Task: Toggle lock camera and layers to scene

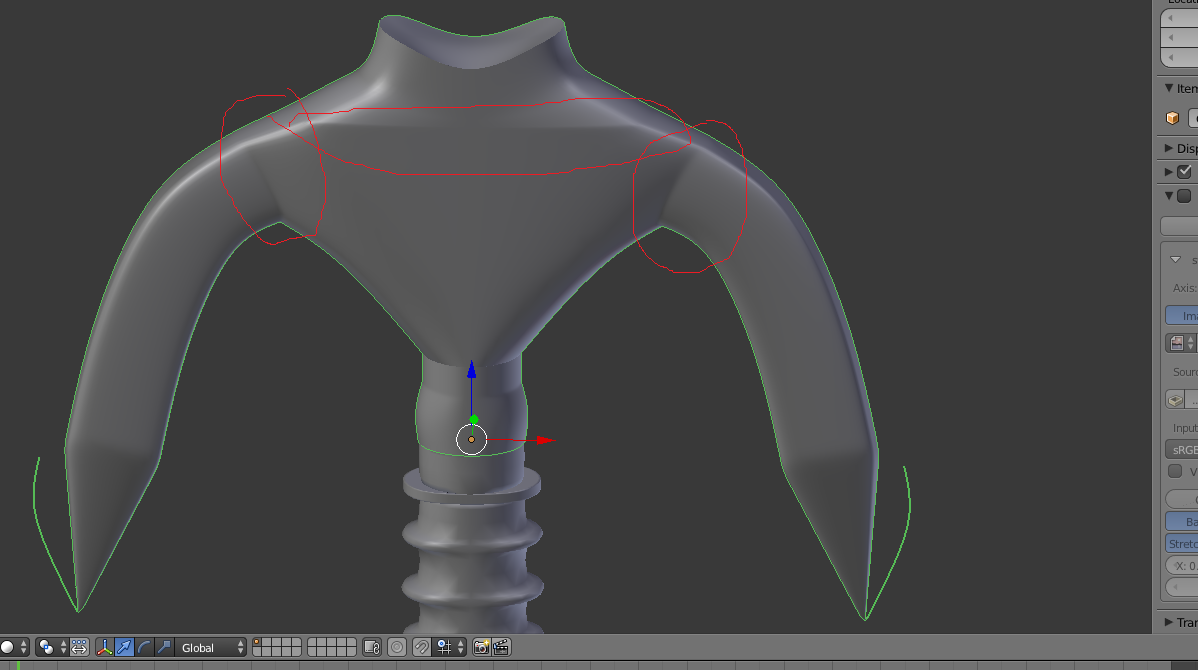Action: point(372,647)
